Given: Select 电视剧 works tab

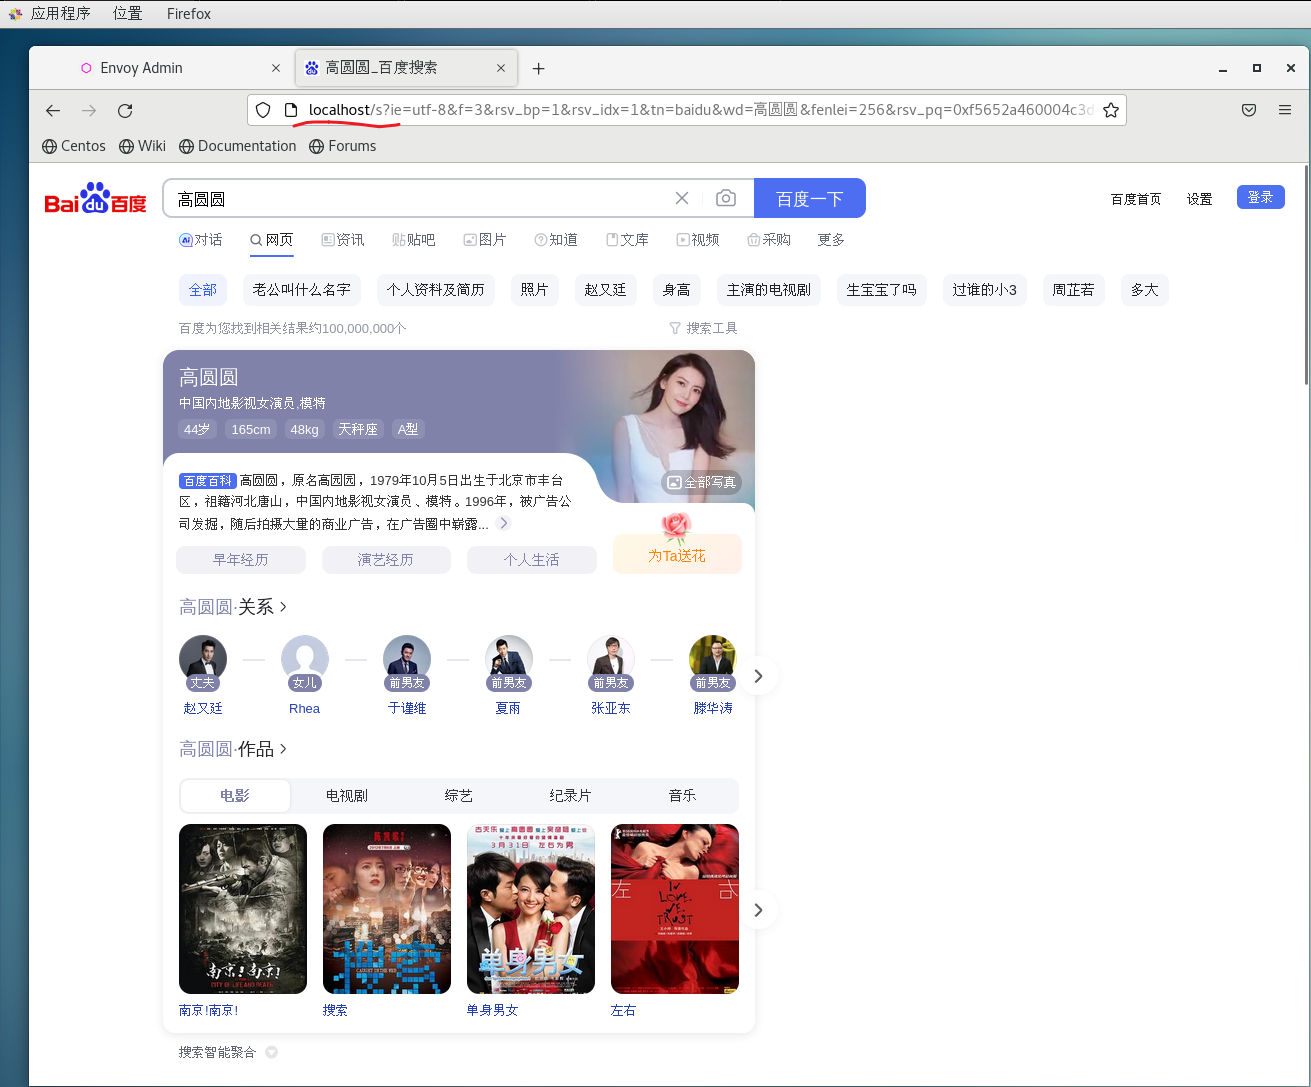Looking at the screenshot, I should point(347,796).
